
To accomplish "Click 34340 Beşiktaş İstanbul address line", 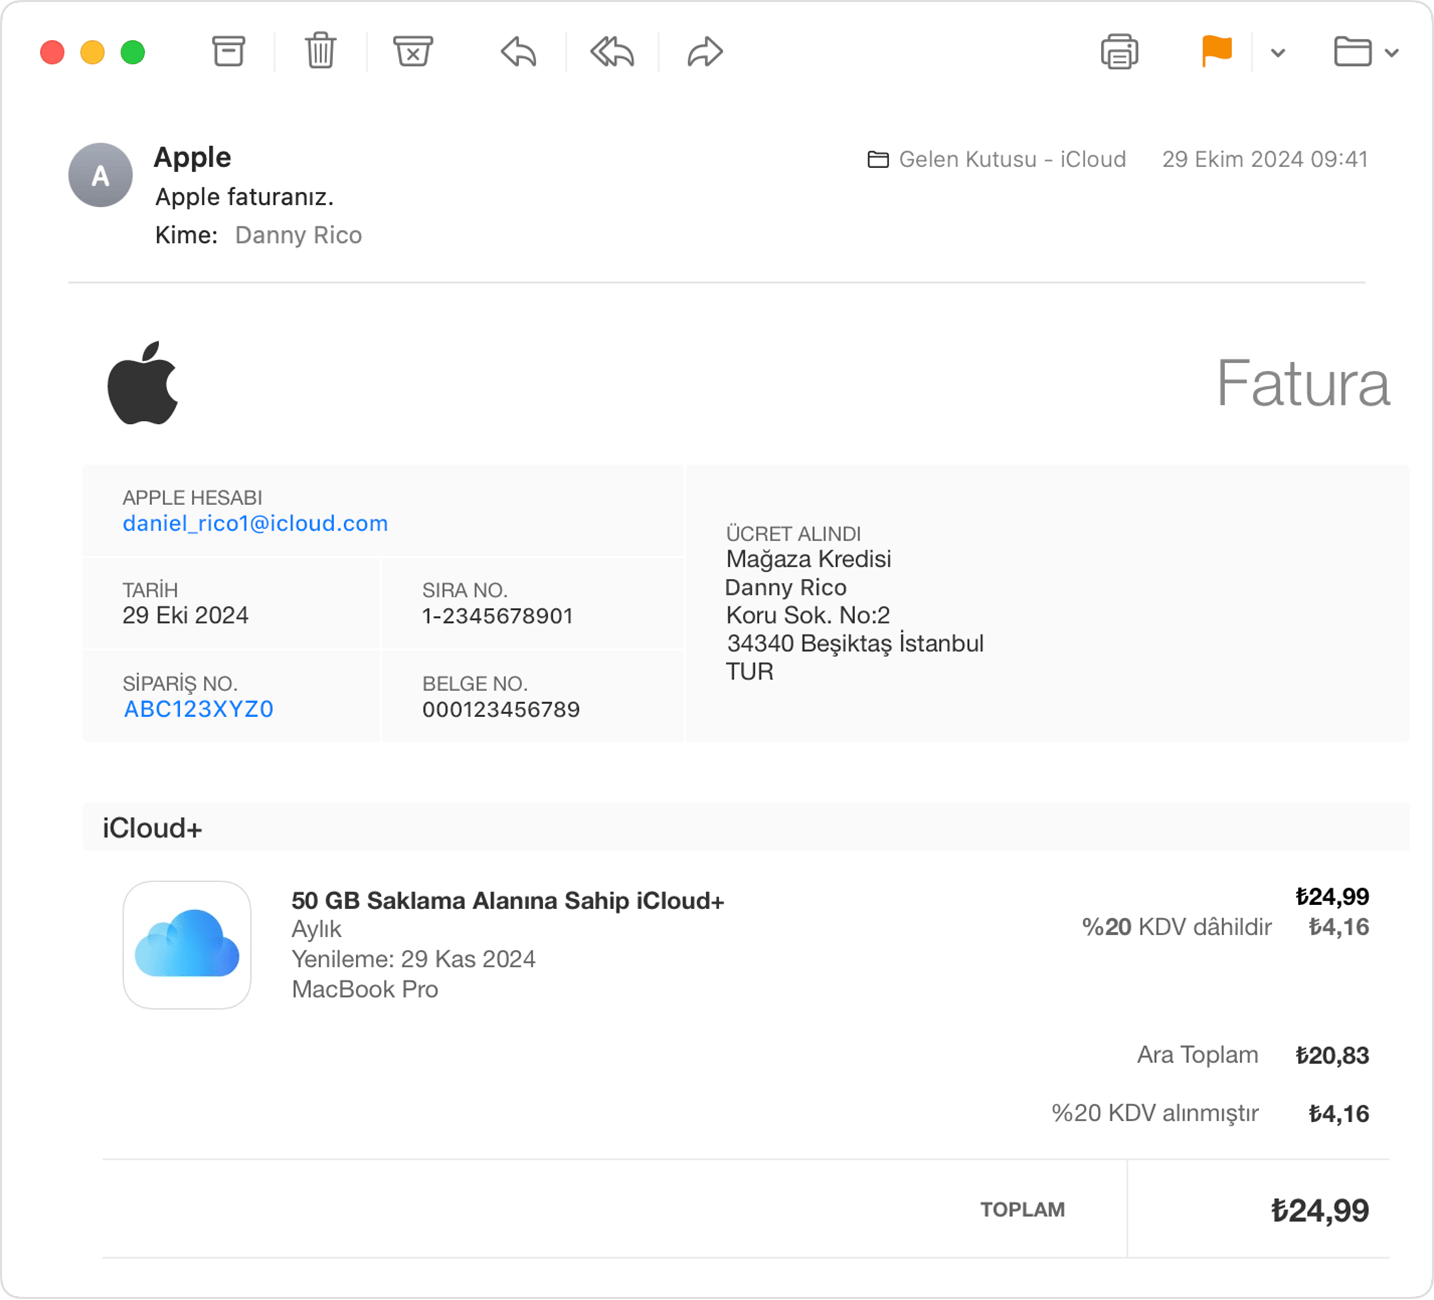I will click(855, 643).
